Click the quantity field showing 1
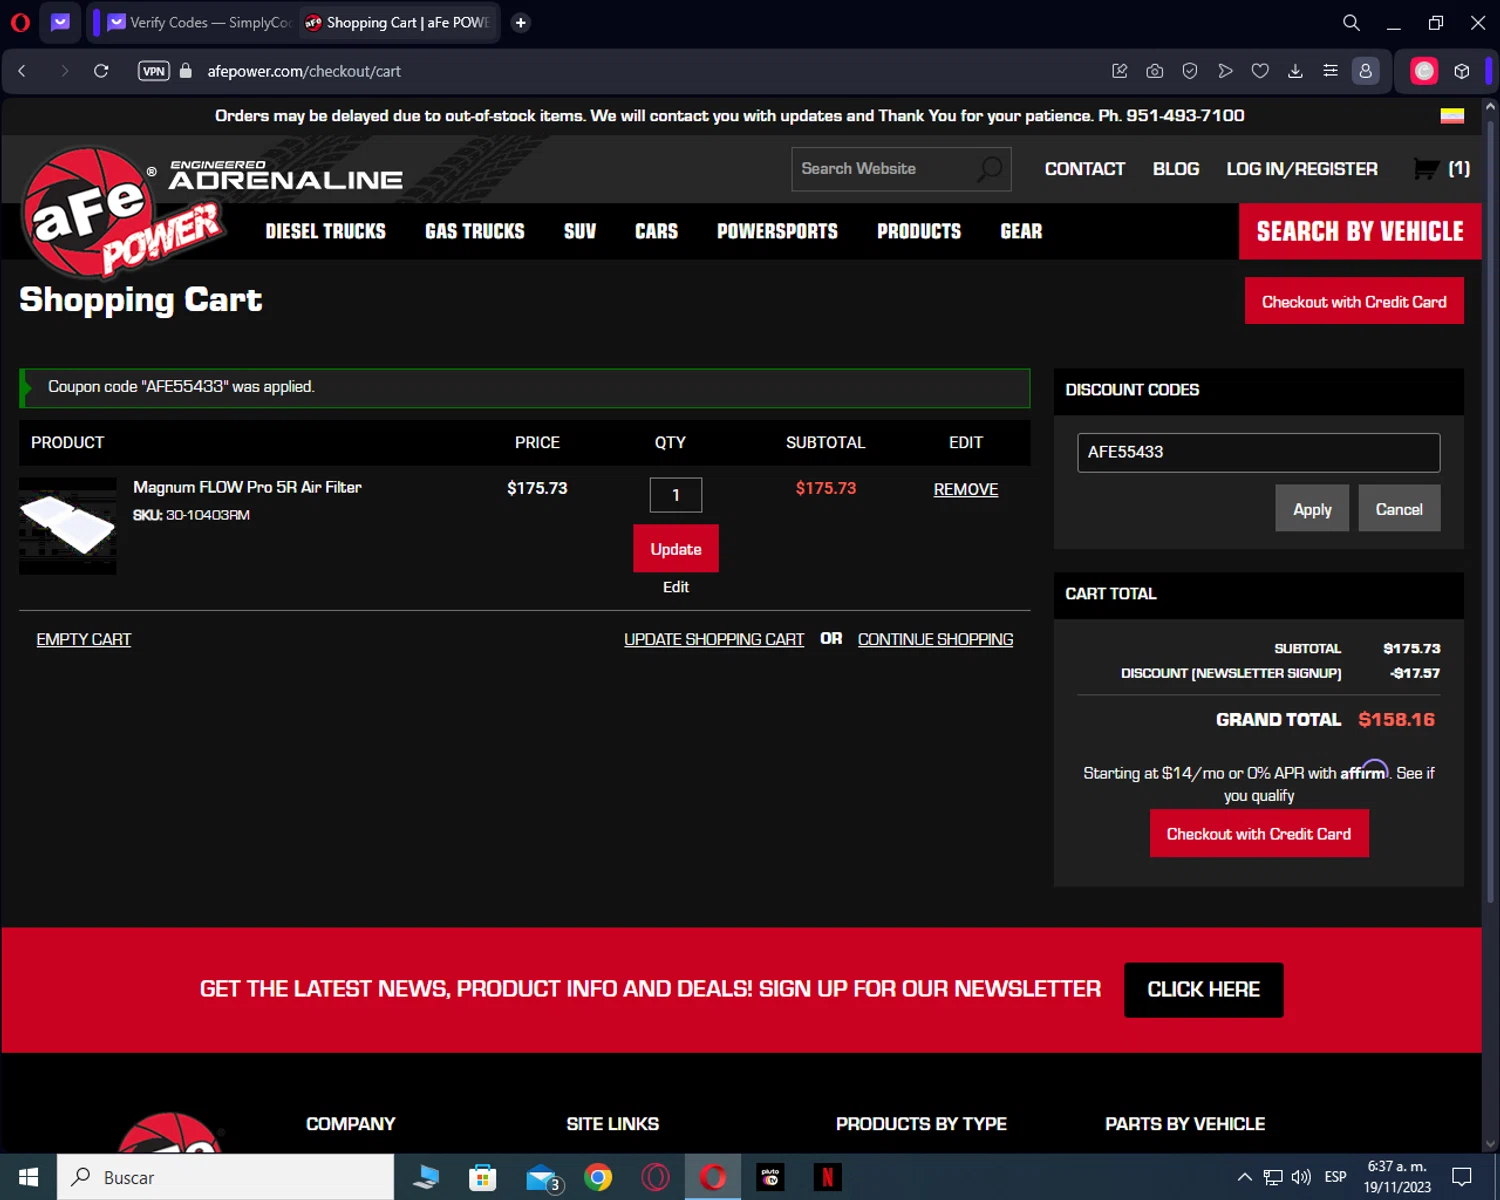This screenshot has height=1200, width=1500. [676, 495]
